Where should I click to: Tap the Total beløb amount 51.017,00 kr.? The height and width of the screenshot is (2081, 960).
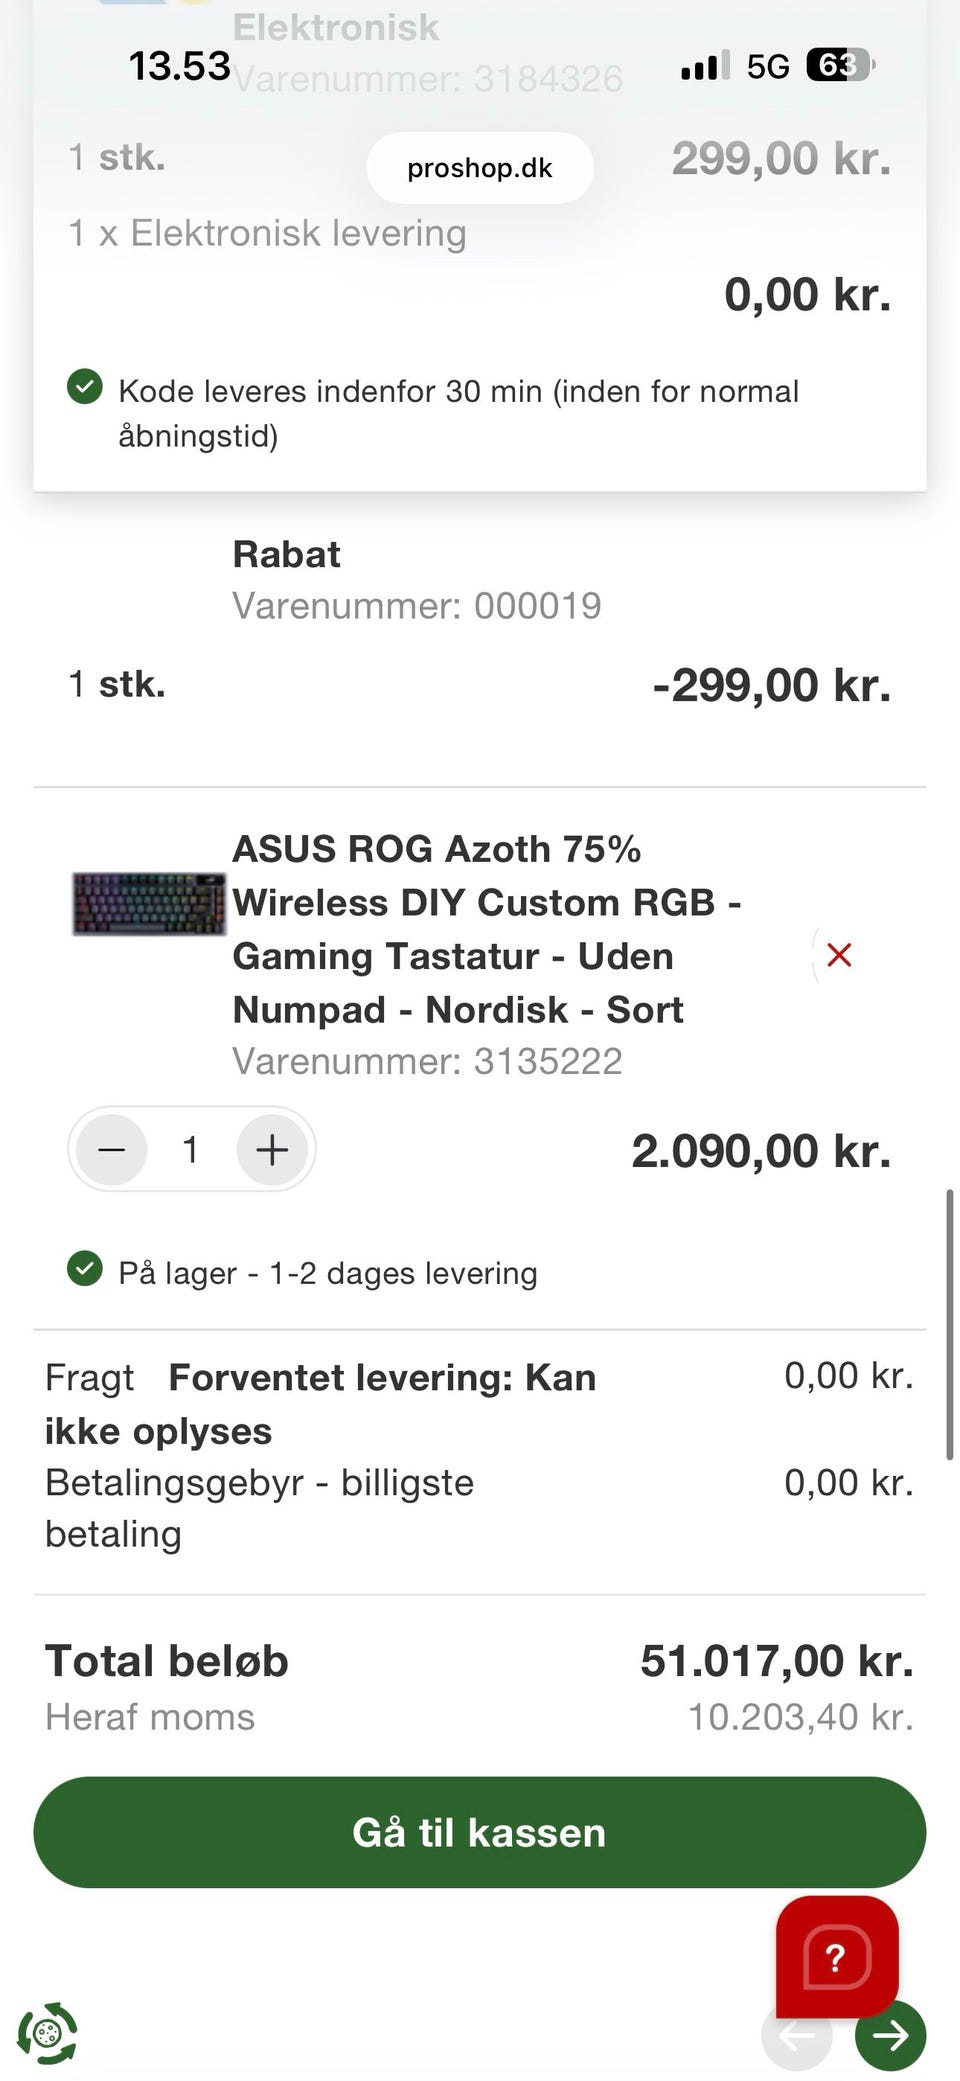(x=777, y=1661)
